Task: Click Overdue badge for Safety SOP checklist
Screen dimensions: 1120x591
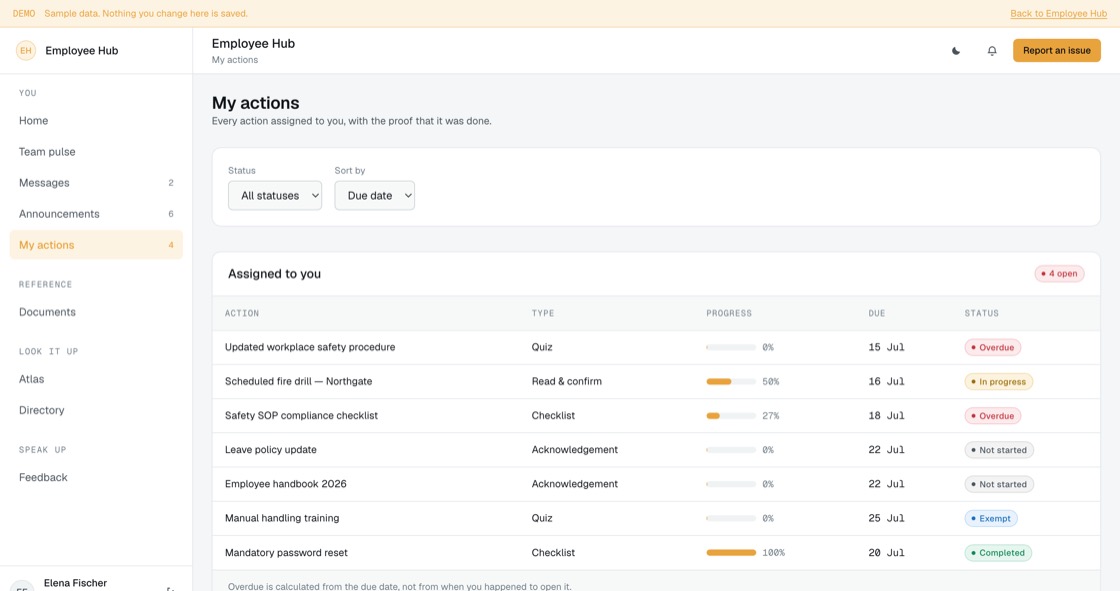Action: [993, 416]
